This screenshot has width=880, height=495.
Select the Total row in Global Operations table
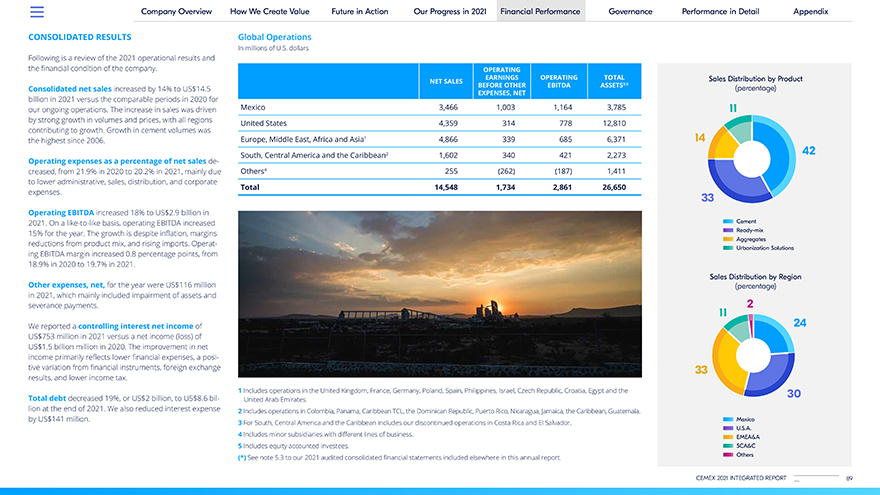(x=439, y=187)
